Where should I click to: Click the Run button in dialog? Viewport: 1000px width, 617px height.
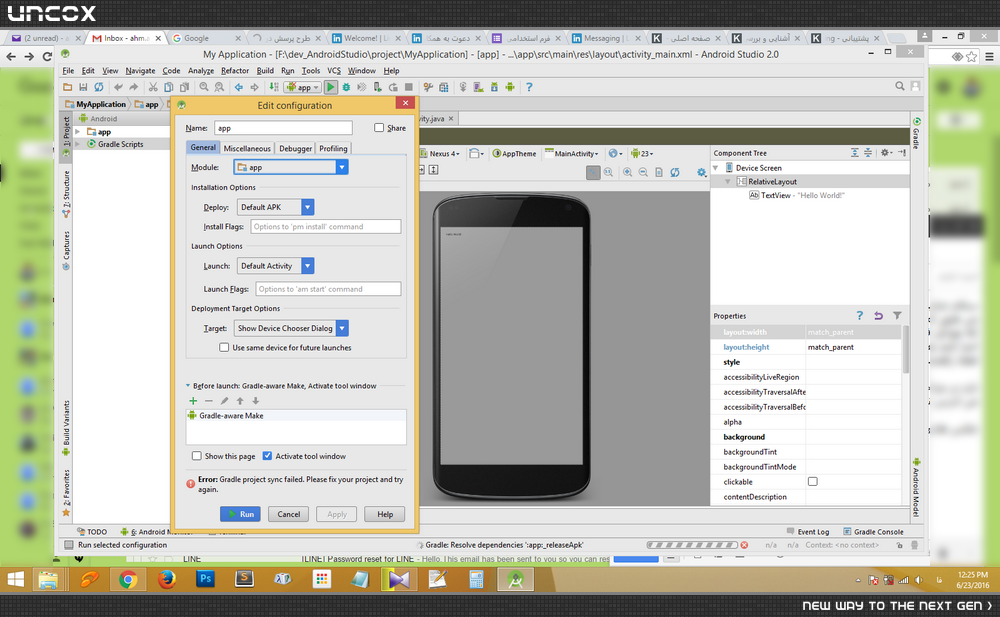tap(240, 514)
